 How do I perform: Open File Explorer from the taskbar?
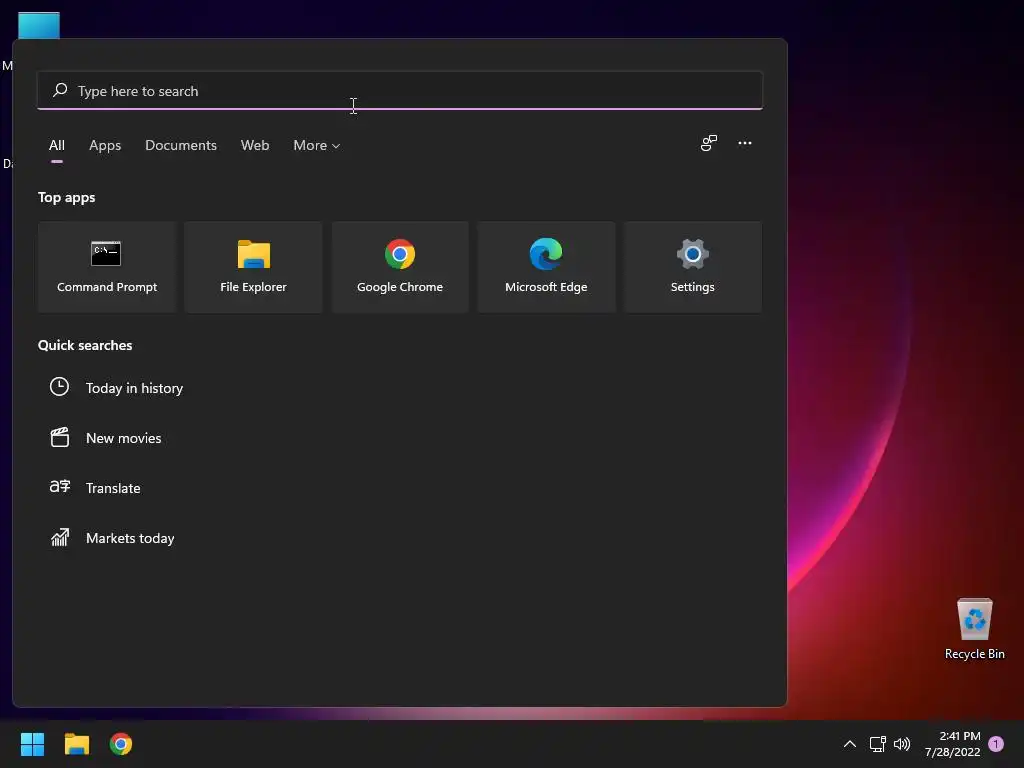(x=76, y=744)
